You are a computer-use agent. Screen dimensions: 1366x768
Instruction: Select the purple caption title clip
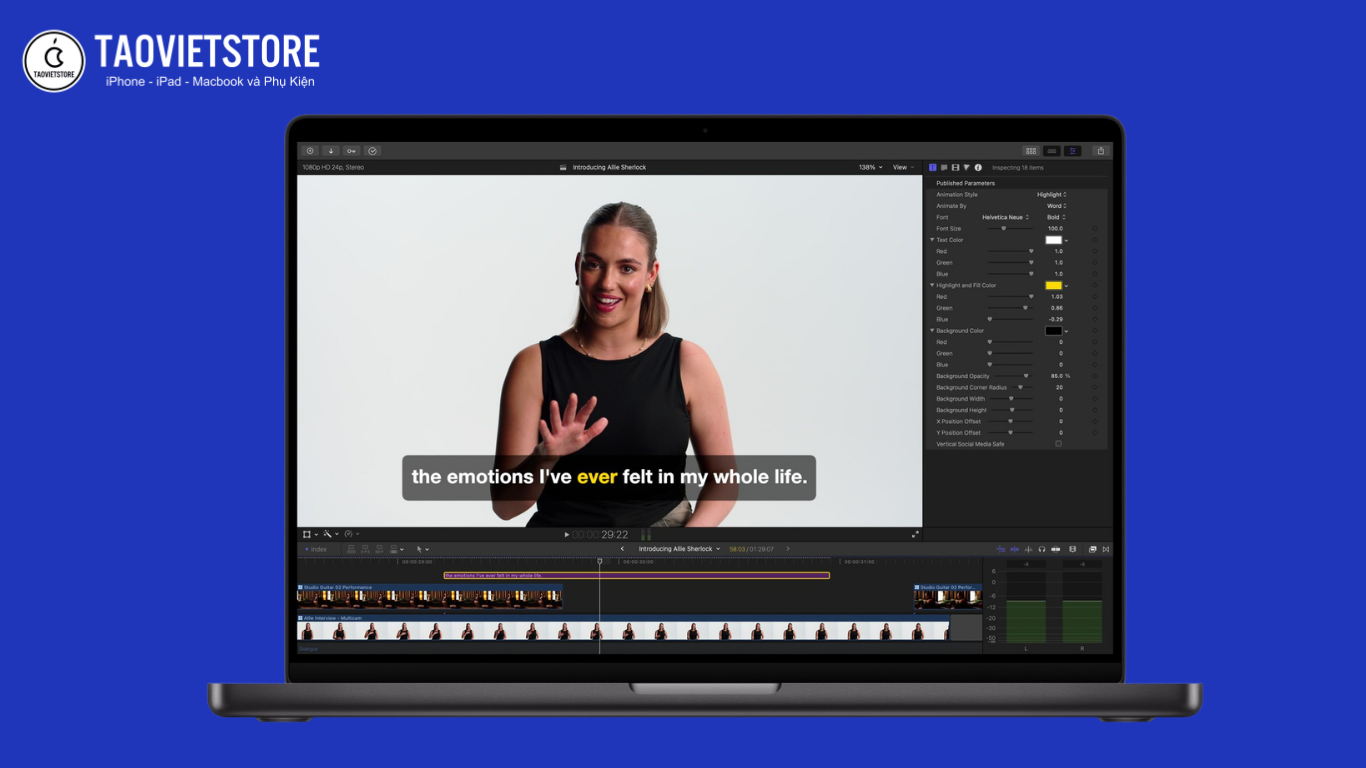click(x=636, y=575)
